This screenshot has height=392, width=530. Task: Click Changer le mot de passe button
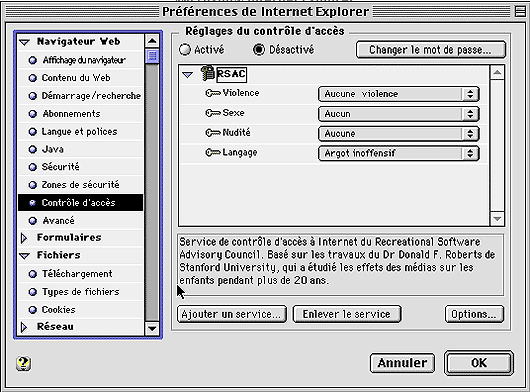coord(431,50)
